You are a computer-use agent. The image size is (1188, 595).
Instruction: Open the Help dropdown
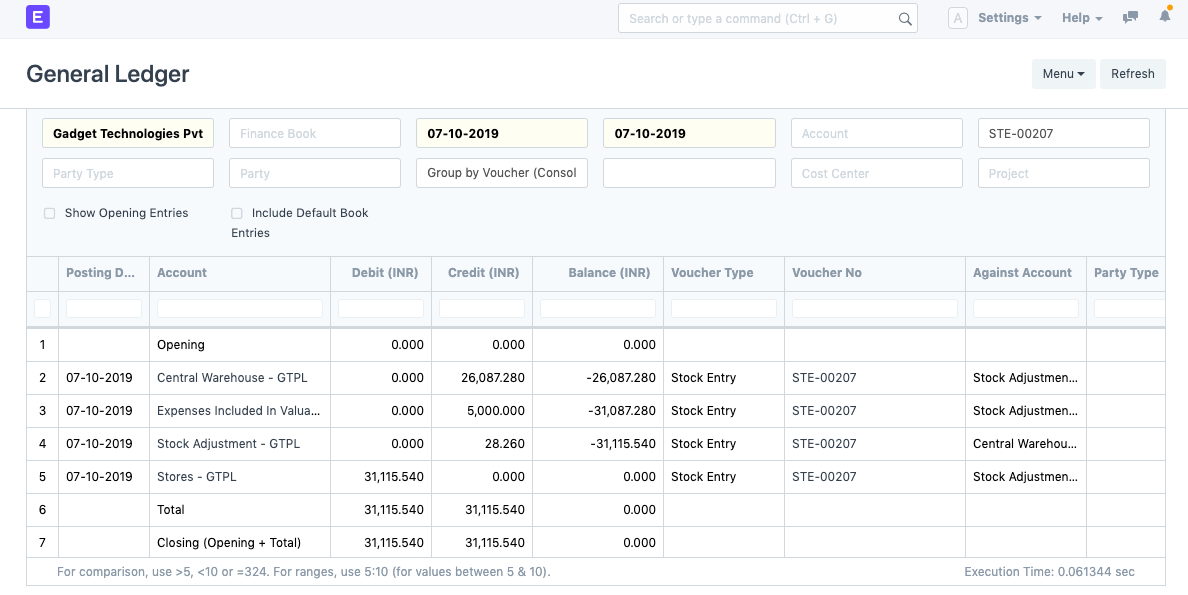click(x=1081, y=17)
